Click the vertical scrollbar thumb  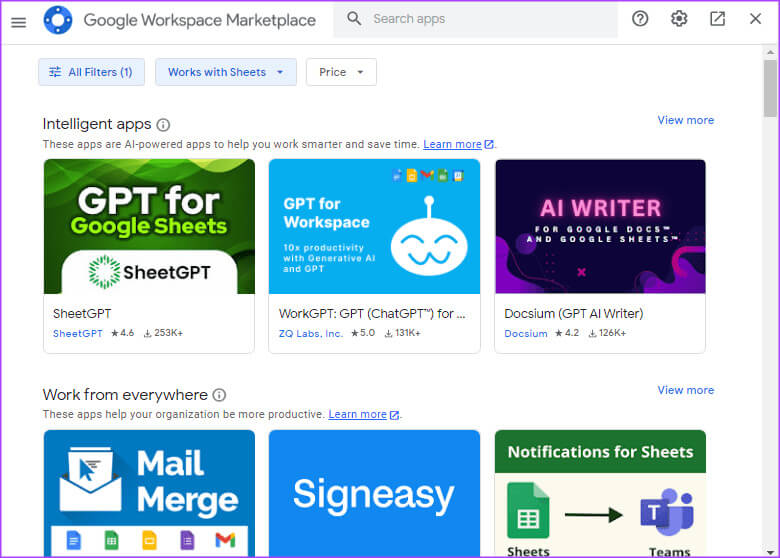(770, 88)
